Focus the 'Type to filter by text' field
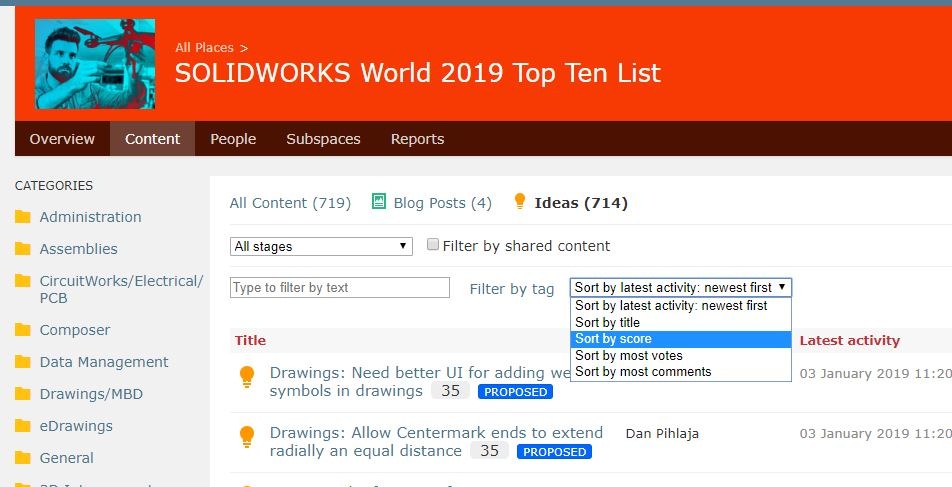Viewport: 952px width, 487px height. pyautogui.click(x=340, y=287)
